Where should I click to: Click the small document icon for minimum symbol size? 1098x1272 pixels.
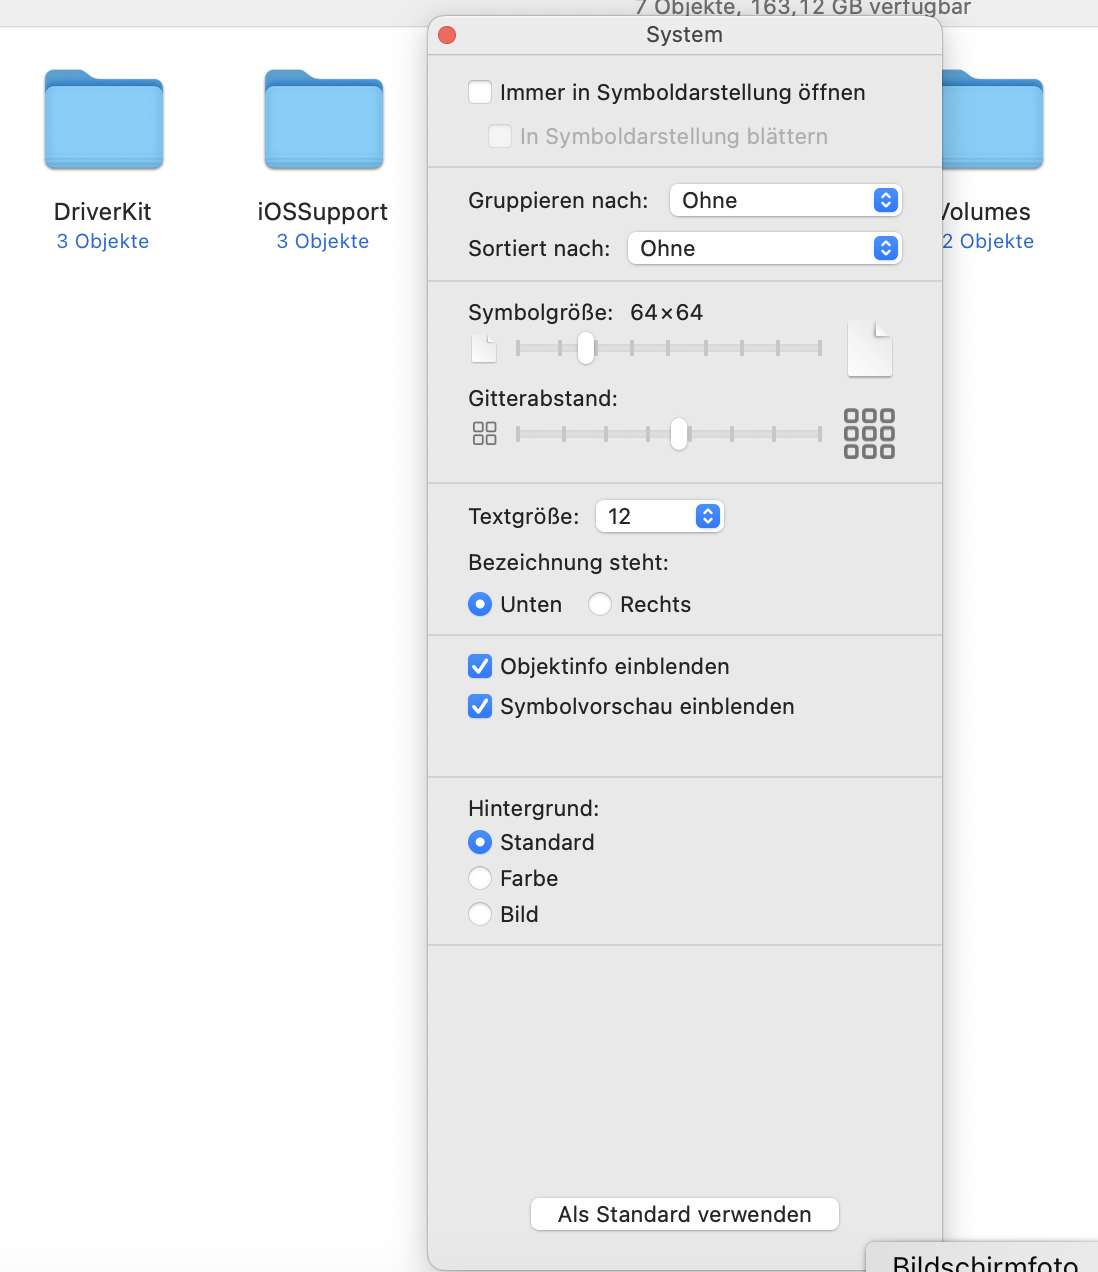coord(484,349)
